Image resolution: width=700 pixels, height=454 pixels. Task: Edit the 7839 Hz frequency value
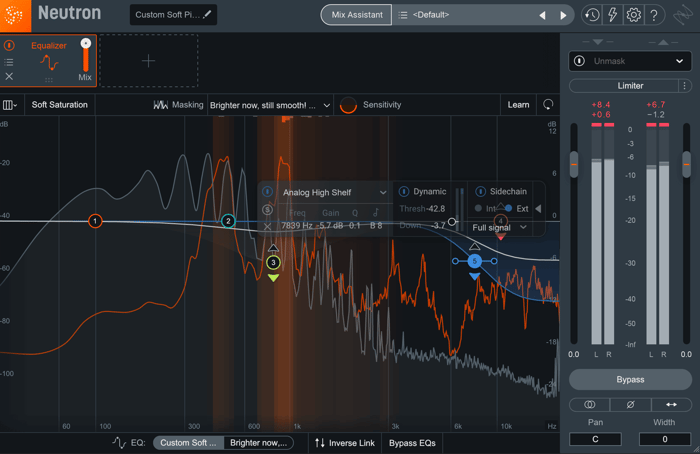click(297, 226)
